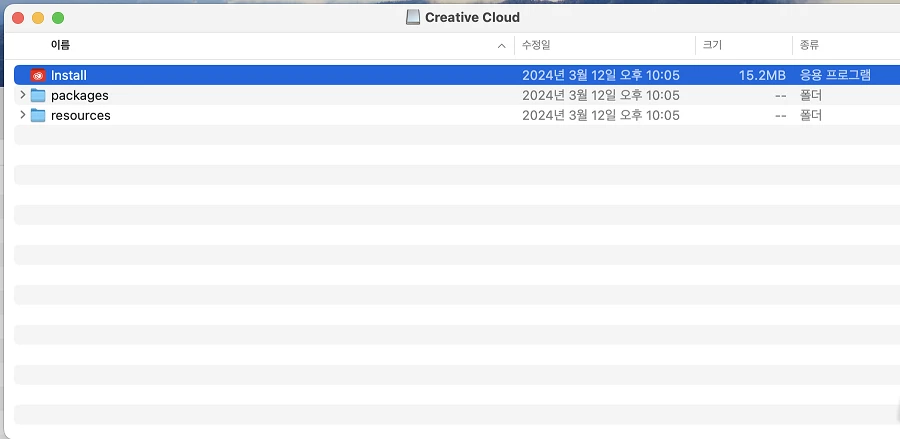This screenshot has height=439, width=900.
Task: Sort by the 종류 column header
Action: 809,45
